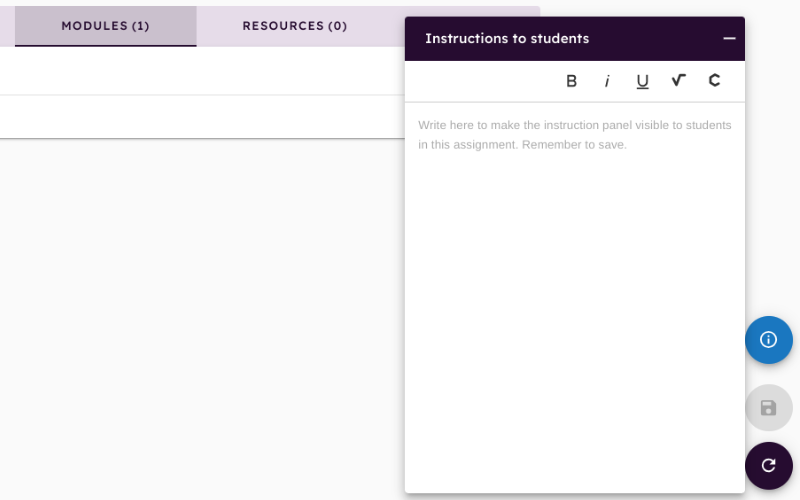The height and width of the screenshot is (500, 800).
Task: Click the dark circular refresh button
Action: pos(768,465)
